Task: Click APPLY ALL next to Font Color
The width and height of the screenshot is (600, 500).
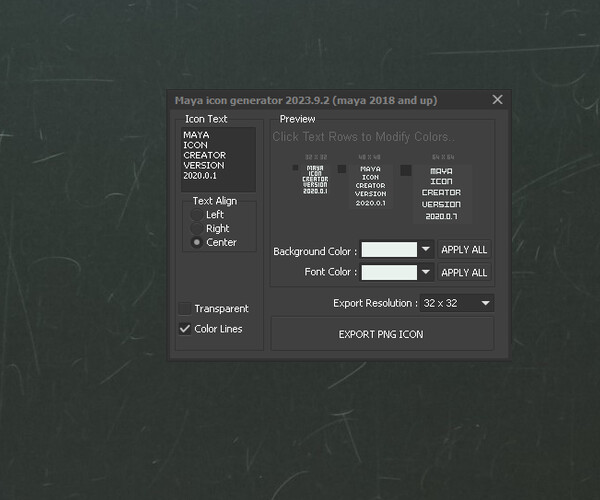Action: pos(464,272)
